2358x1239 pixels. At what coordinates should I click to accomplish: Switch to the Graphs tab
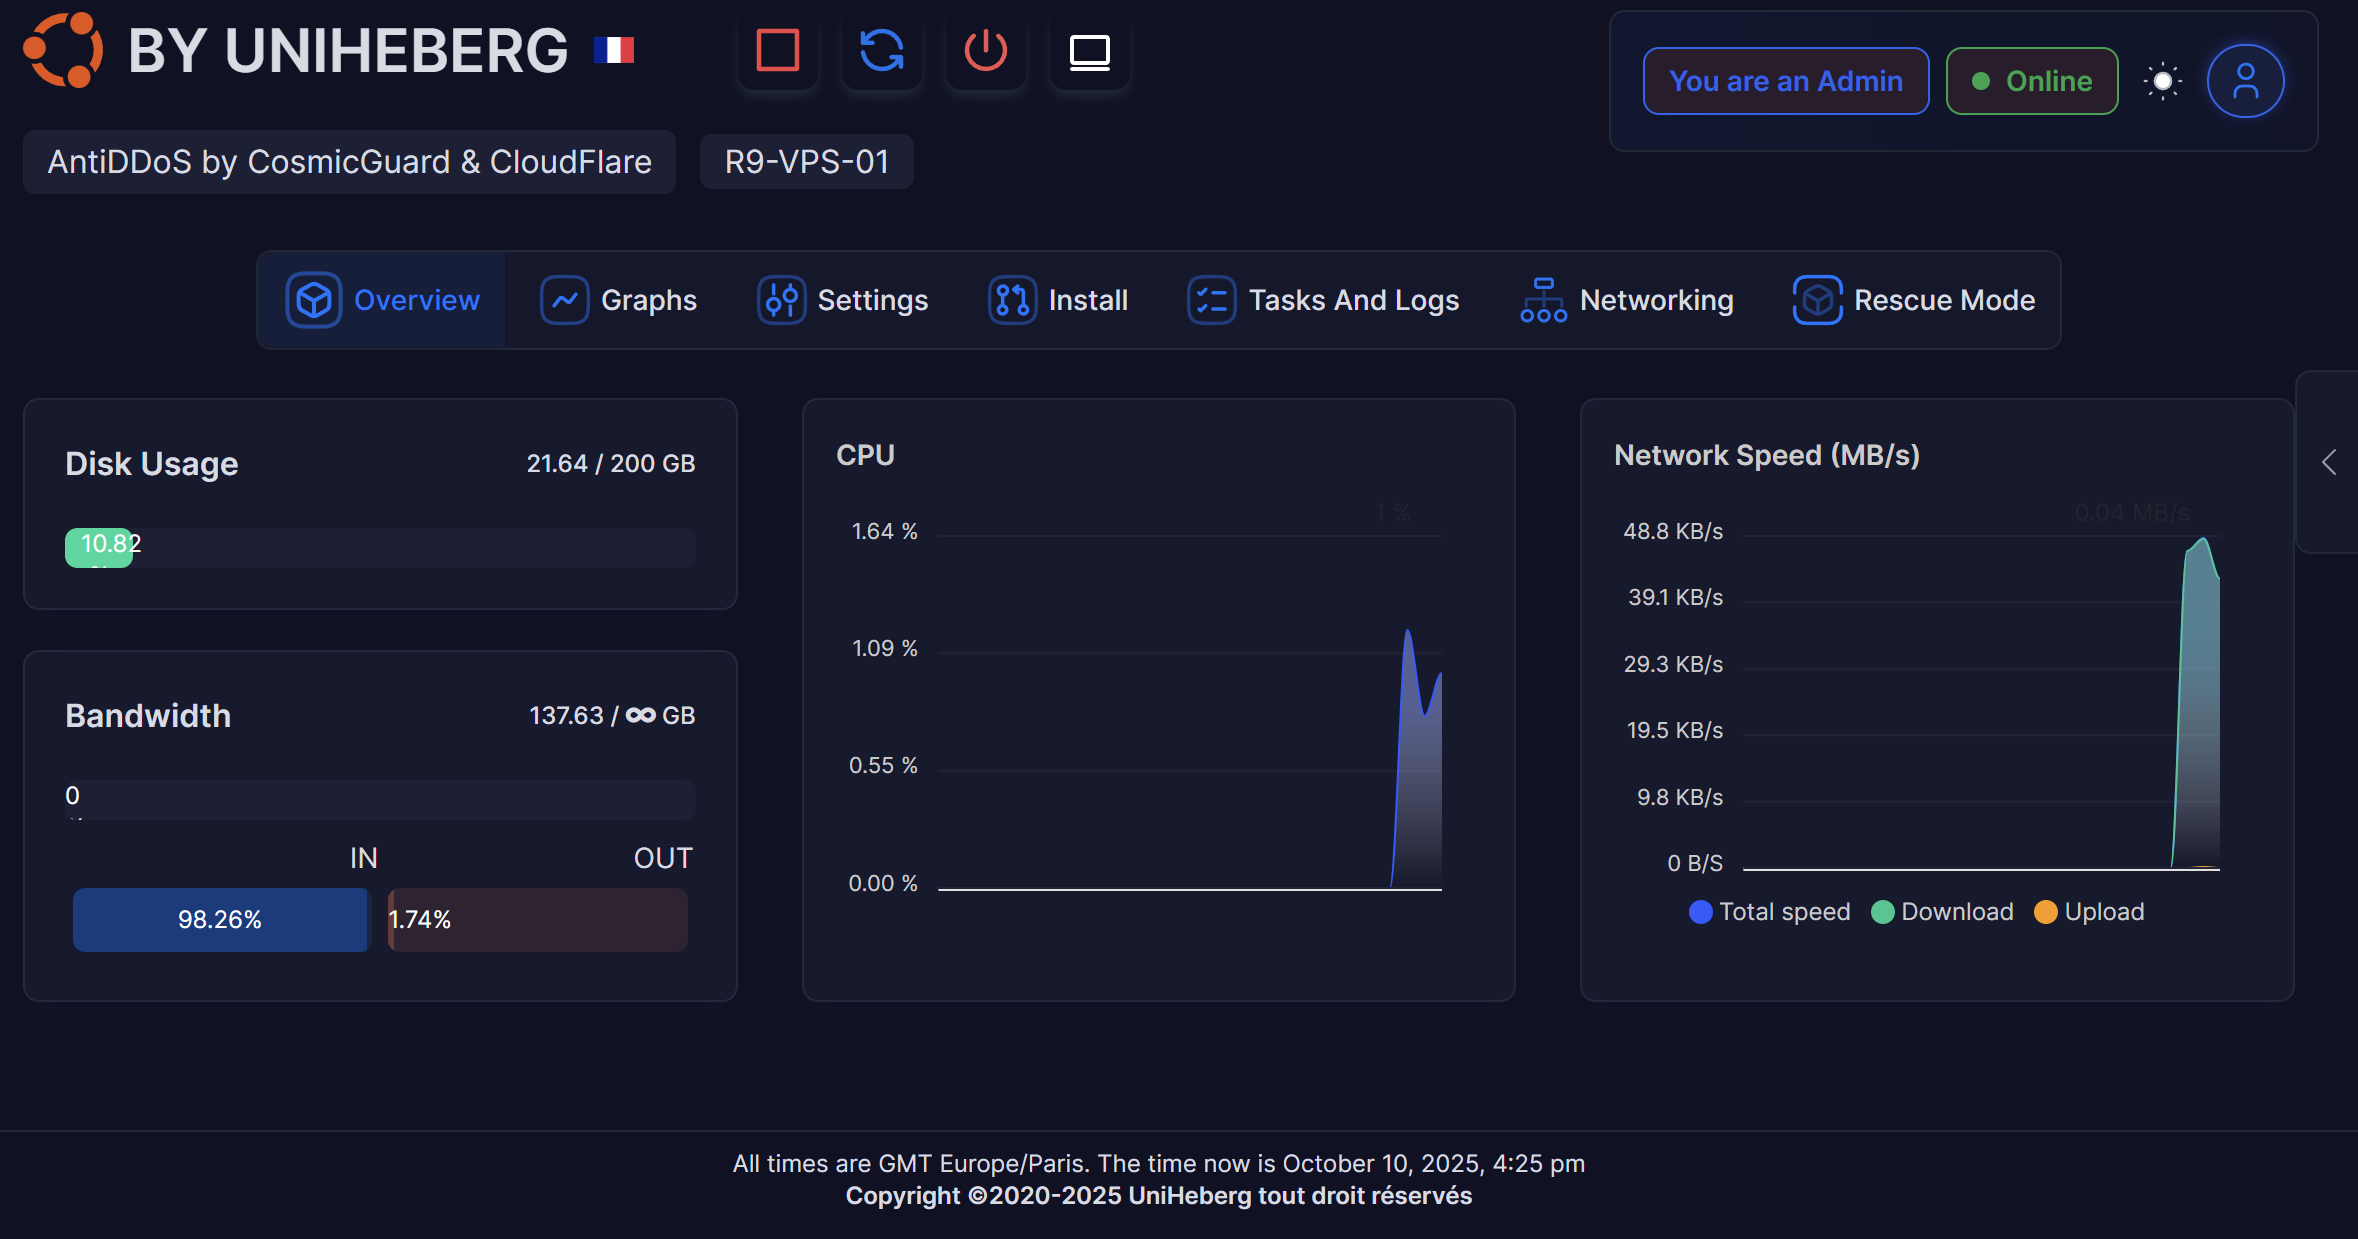point(619,300)
